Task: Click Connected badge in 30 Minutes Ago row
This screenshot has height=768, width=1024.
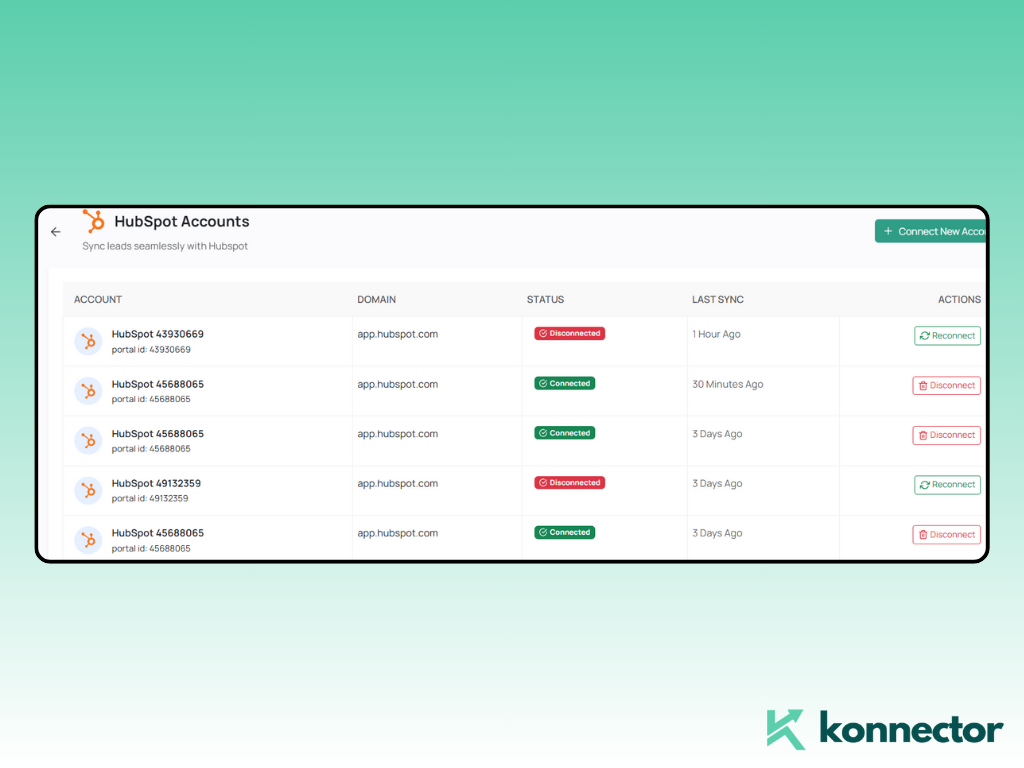Action: [x=564, y=383]
